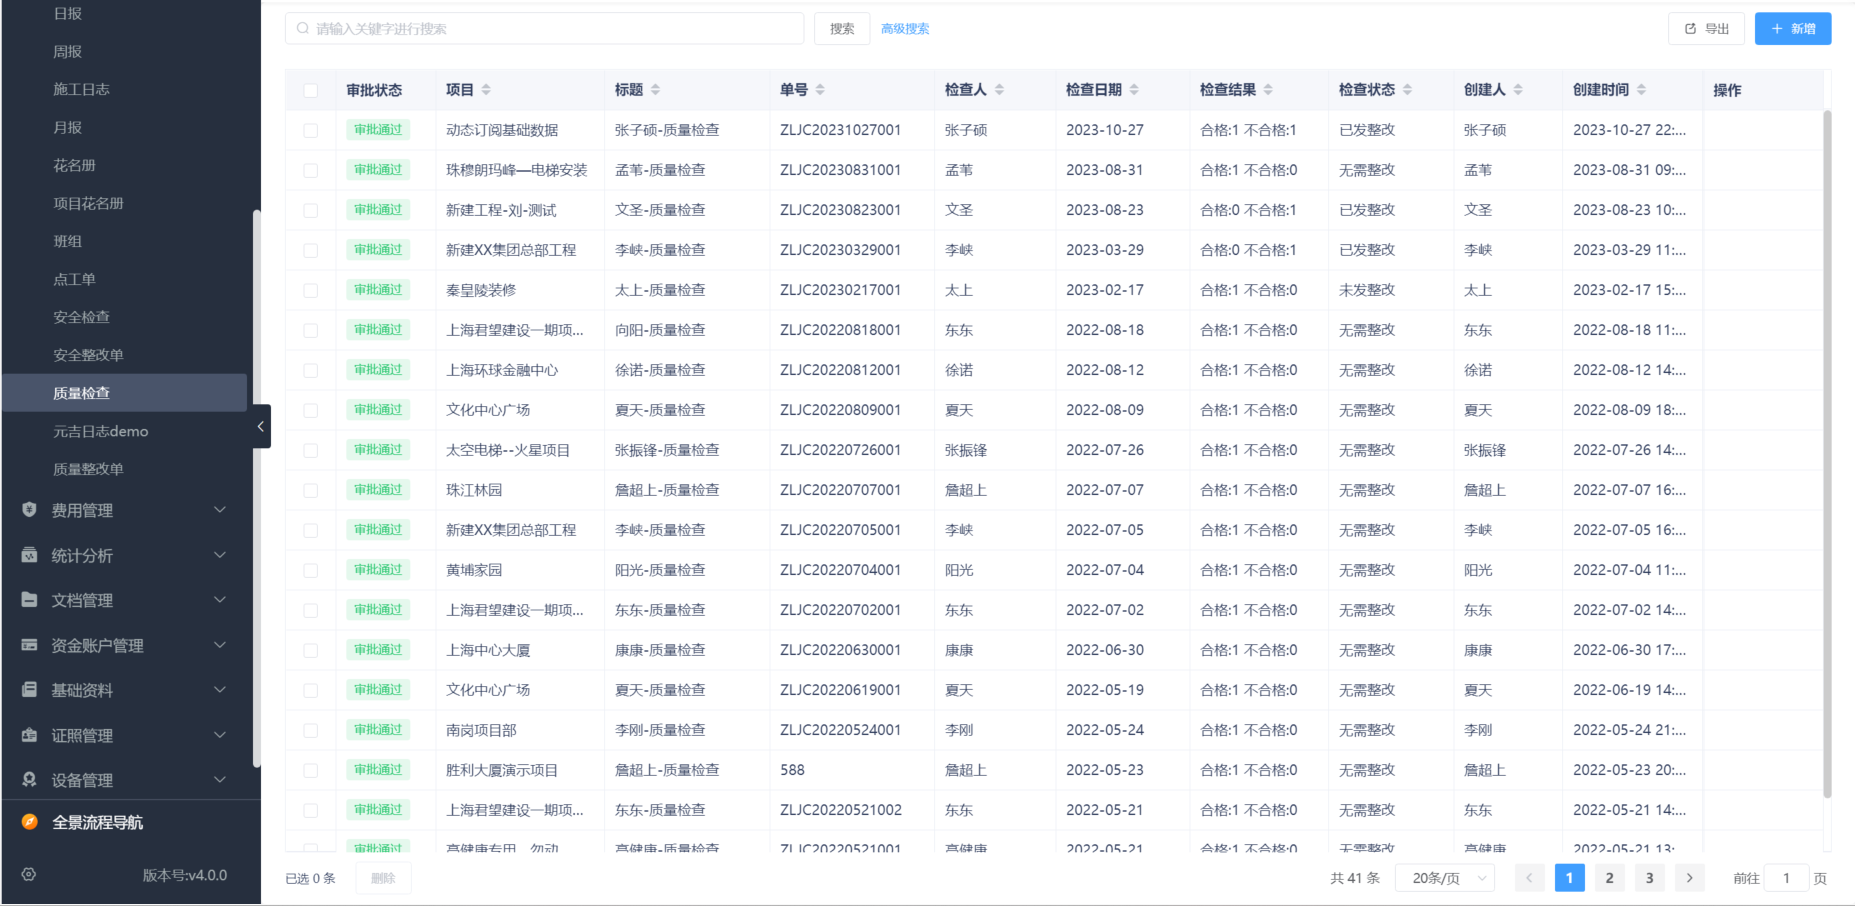Open 高级搜索 link
Viewport: 1855px width, 906px height.
(904, 28)
